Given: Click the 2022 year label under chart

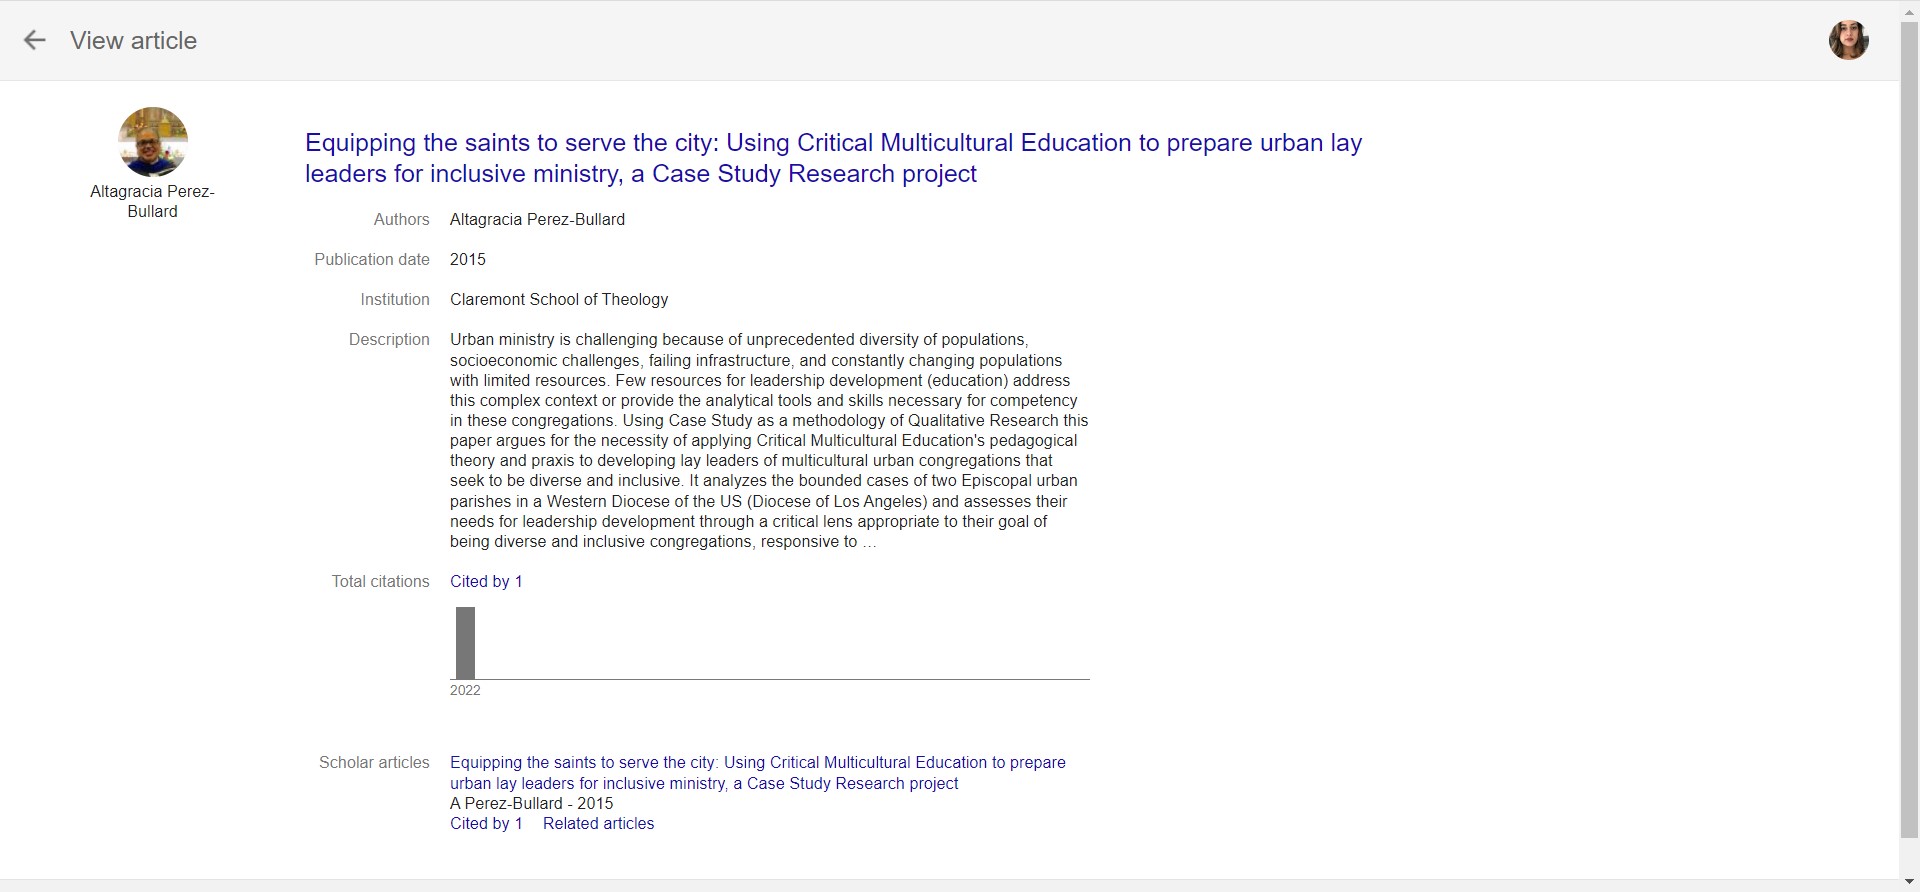Looking at the screenshot, I should pyautogui.click(x=465, y=691).
